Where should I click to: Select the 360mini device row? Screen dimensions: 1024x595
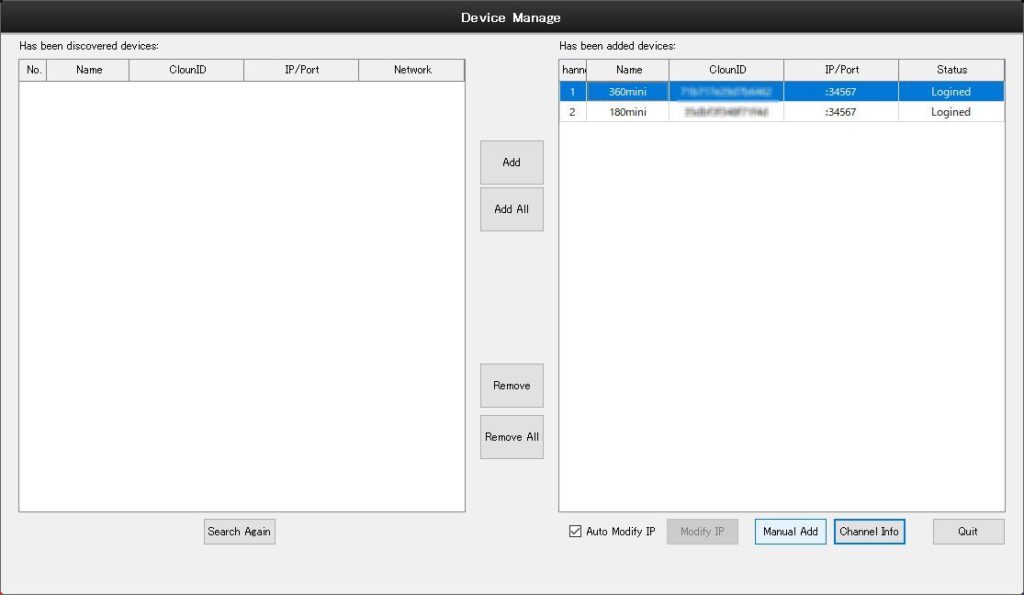tap(628, 92)
